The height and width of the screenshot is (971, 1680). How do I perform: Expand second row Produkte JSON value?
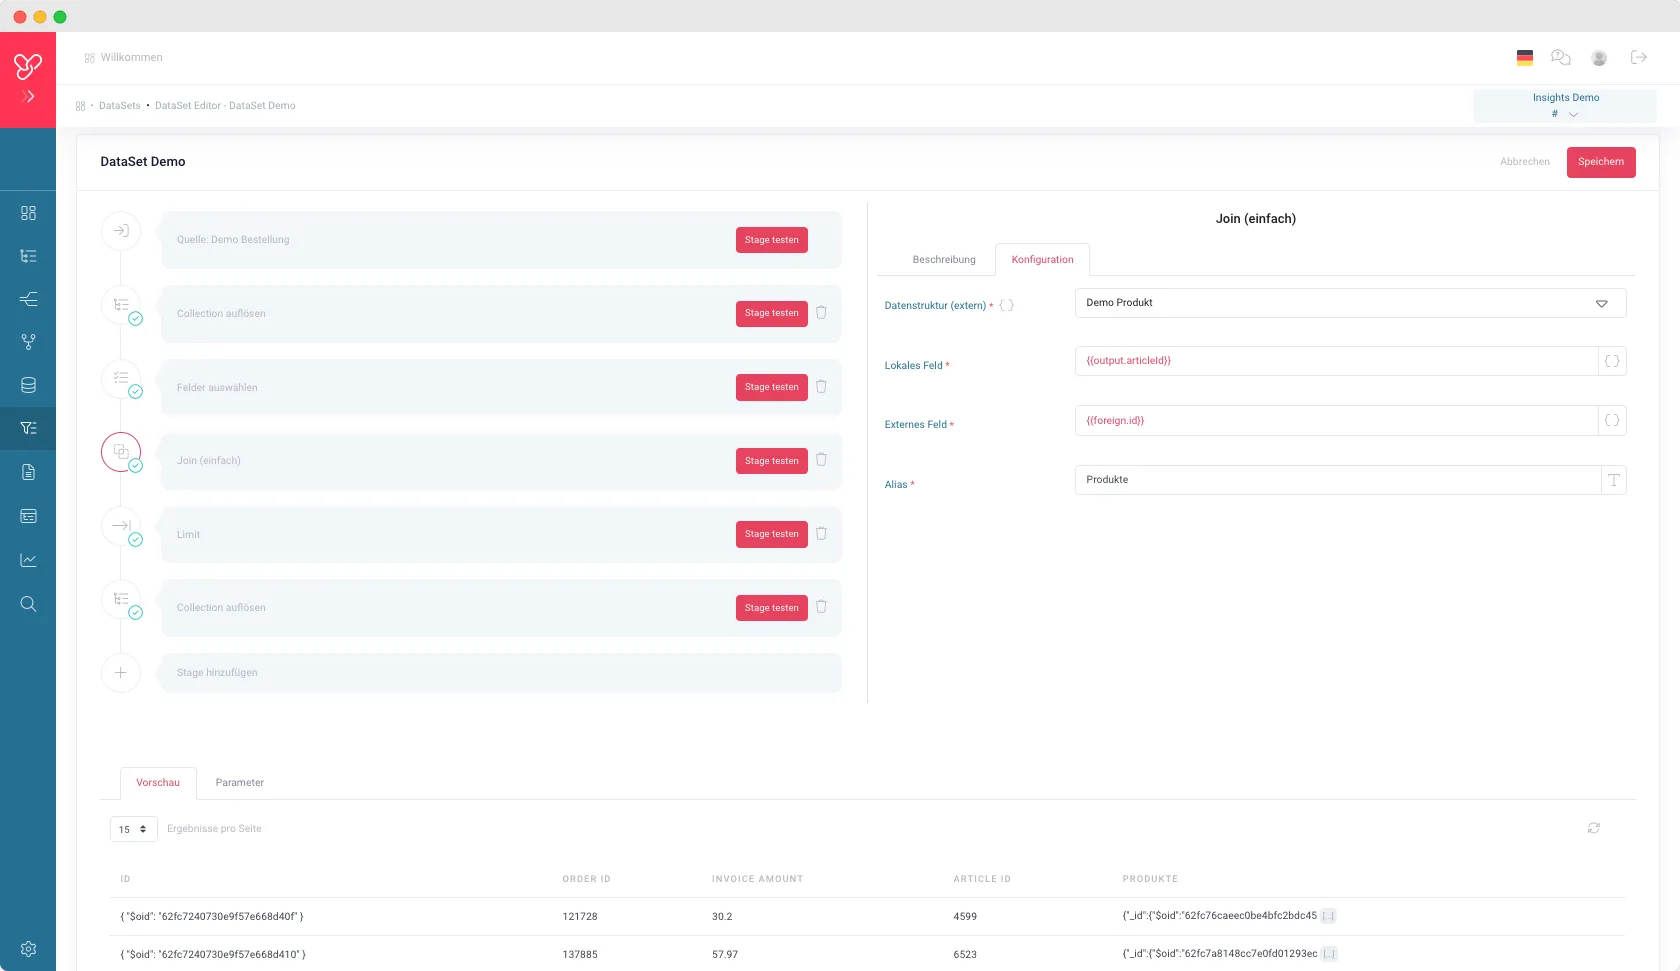(1329, 954)
